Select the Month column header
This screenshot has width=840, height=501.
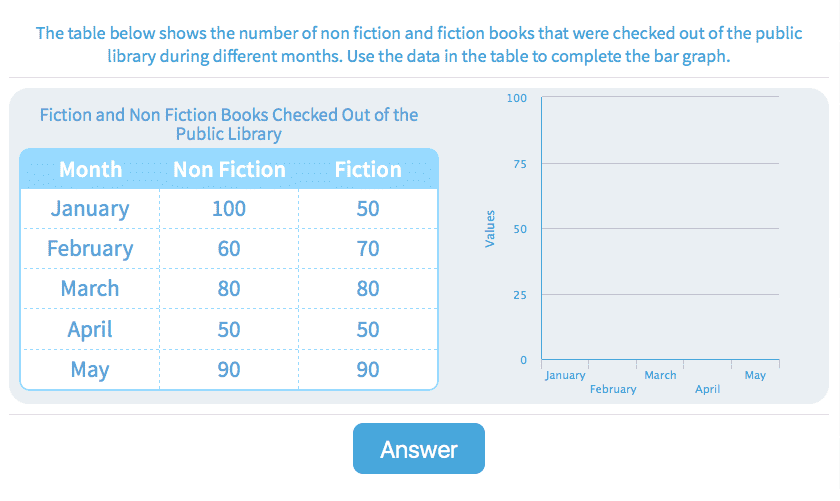point(90,169)
